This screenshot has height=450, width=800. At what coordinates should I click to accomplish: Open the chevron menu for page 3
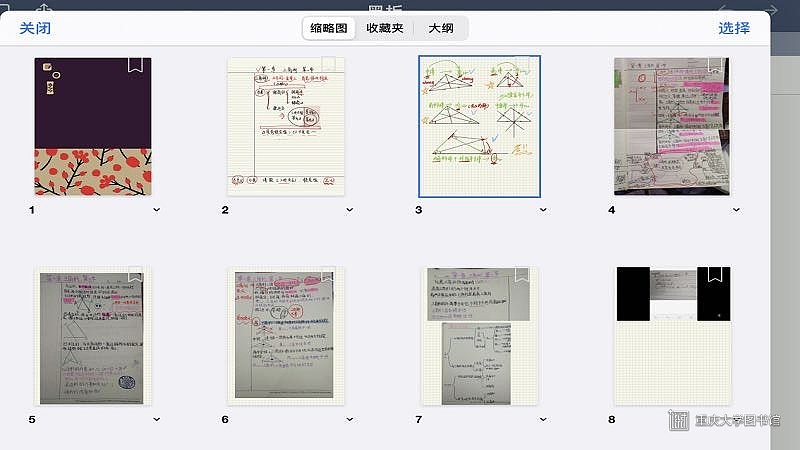coord(542,210)
